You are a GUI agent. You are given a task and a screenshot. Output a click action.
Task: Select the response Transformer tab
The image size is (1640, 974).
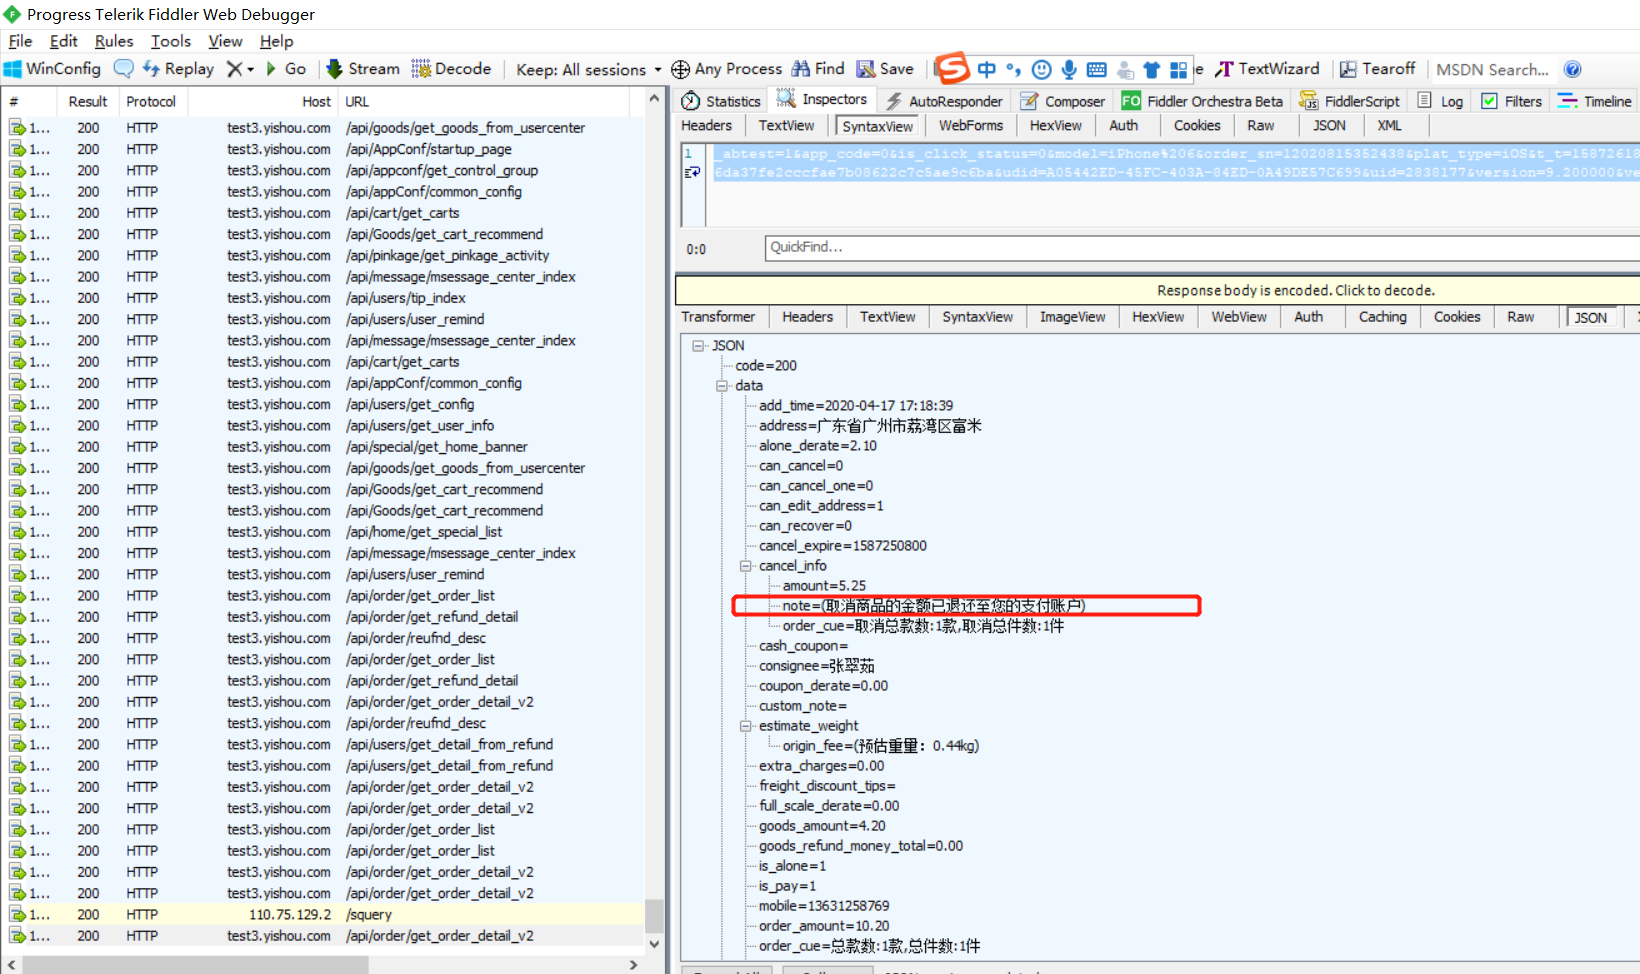coord(718,317)
